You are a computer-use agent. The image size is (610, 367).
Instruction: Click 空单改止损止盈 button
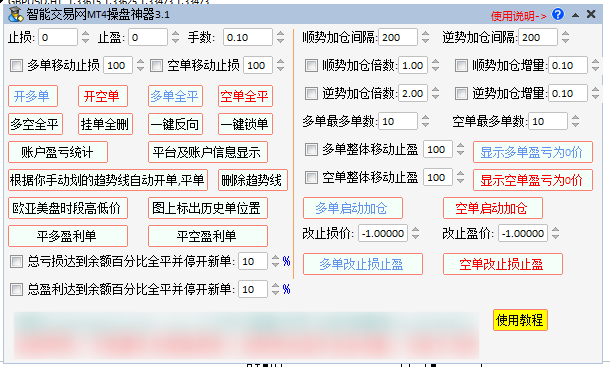(x=503, y=264)
